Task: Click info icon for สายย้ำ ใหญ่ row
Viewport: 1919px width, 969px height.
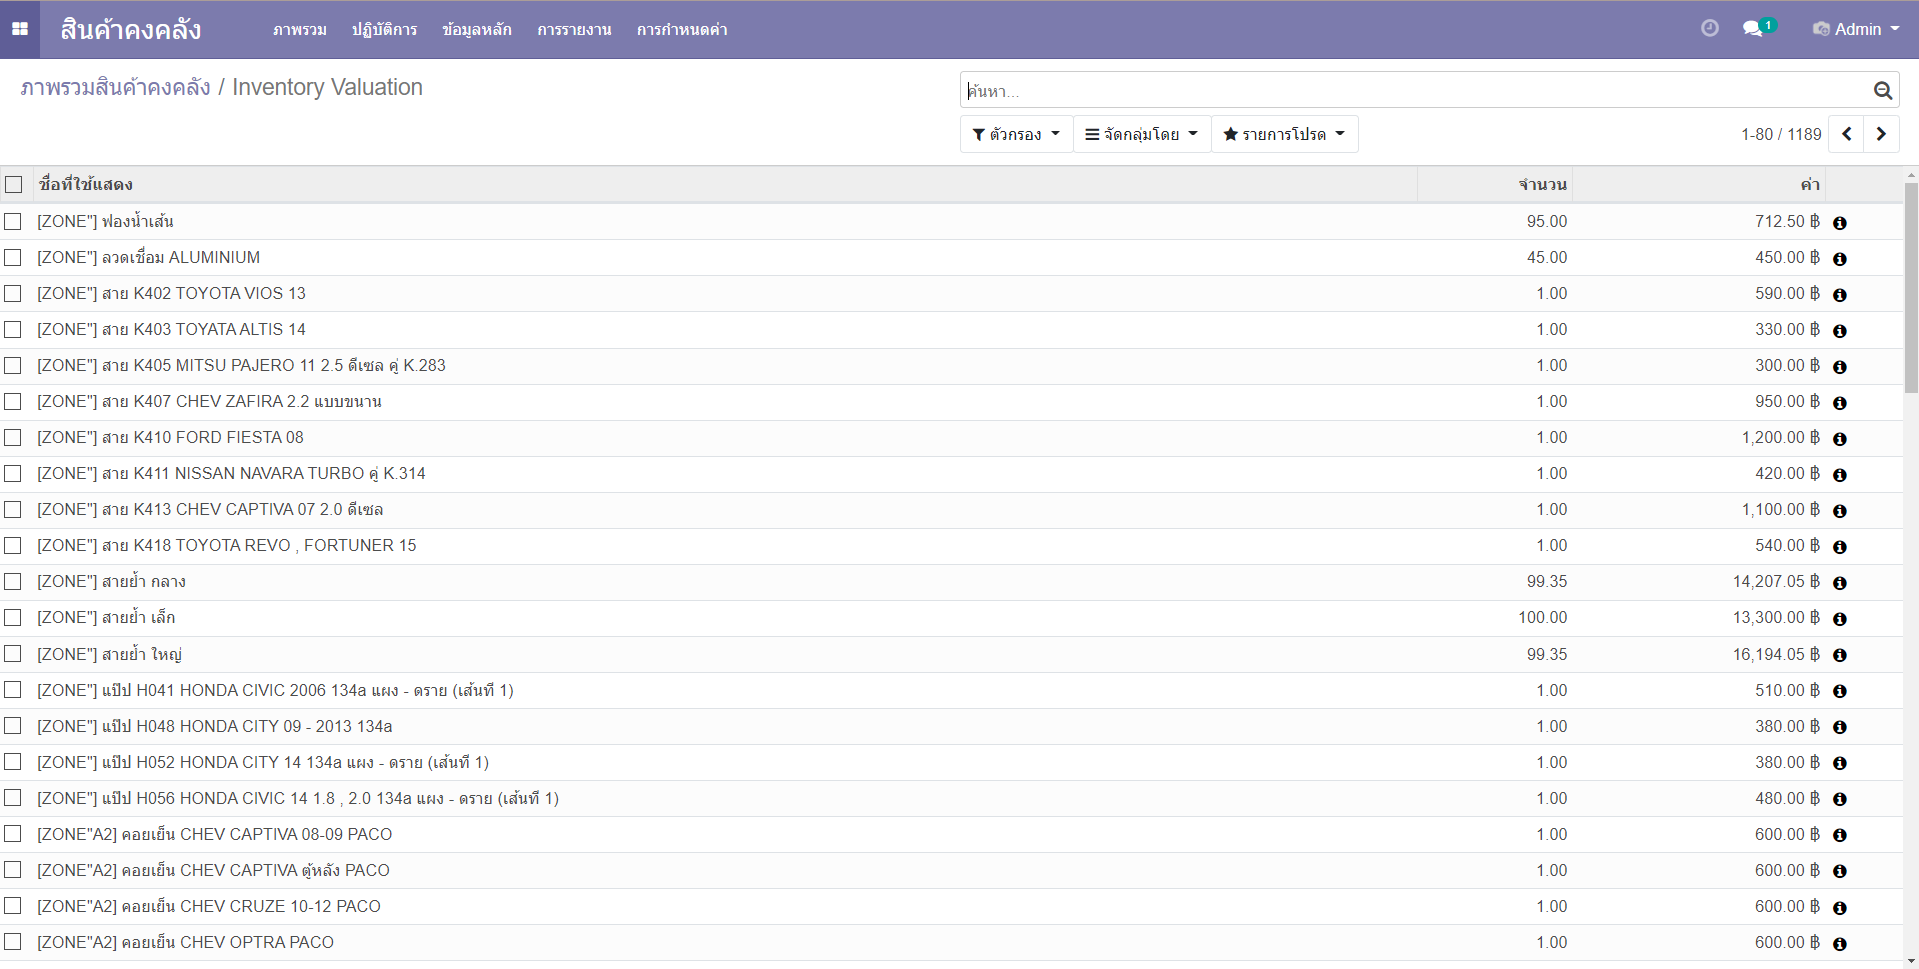Action: [1839, 655]
